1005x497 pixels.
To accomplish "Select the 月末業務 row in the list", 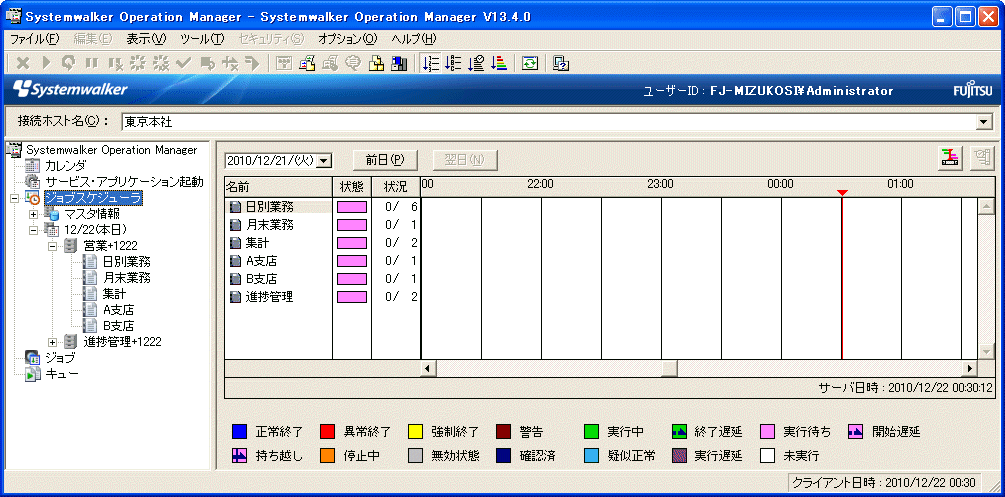I will (270, 225).
